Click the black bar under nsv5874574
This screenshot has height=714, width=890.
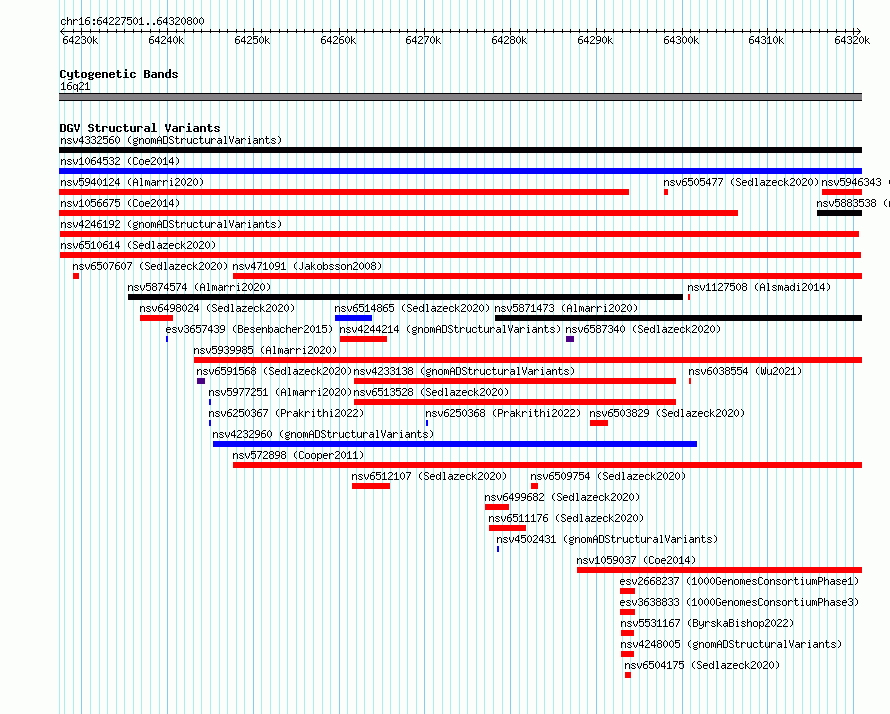point(405,297)
